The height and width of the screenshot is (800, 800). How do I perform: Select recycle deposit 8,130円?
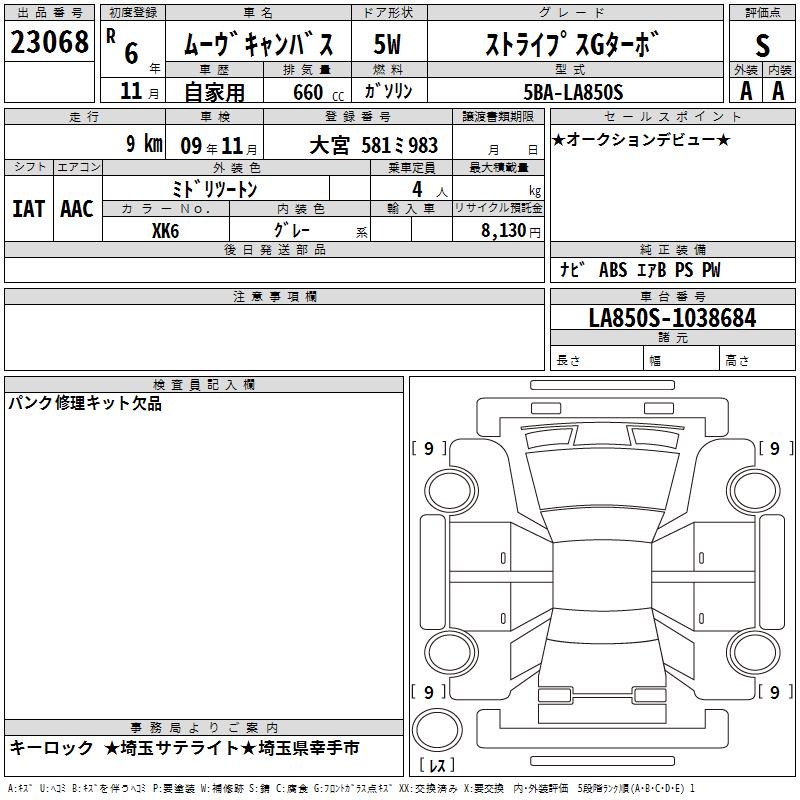511,231
